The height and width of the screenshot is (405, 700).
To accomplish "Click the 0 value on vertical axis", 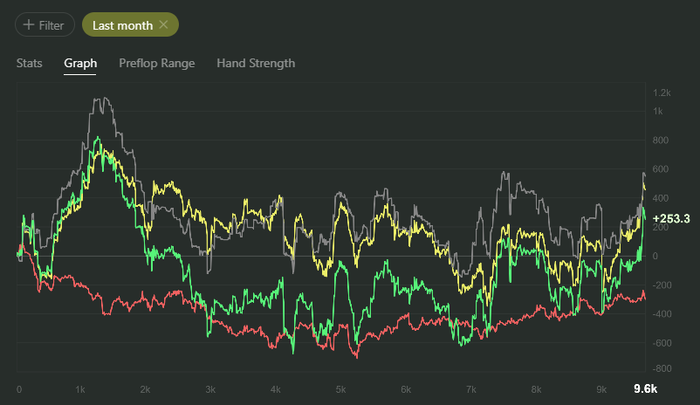I will [x=656, y=256].
